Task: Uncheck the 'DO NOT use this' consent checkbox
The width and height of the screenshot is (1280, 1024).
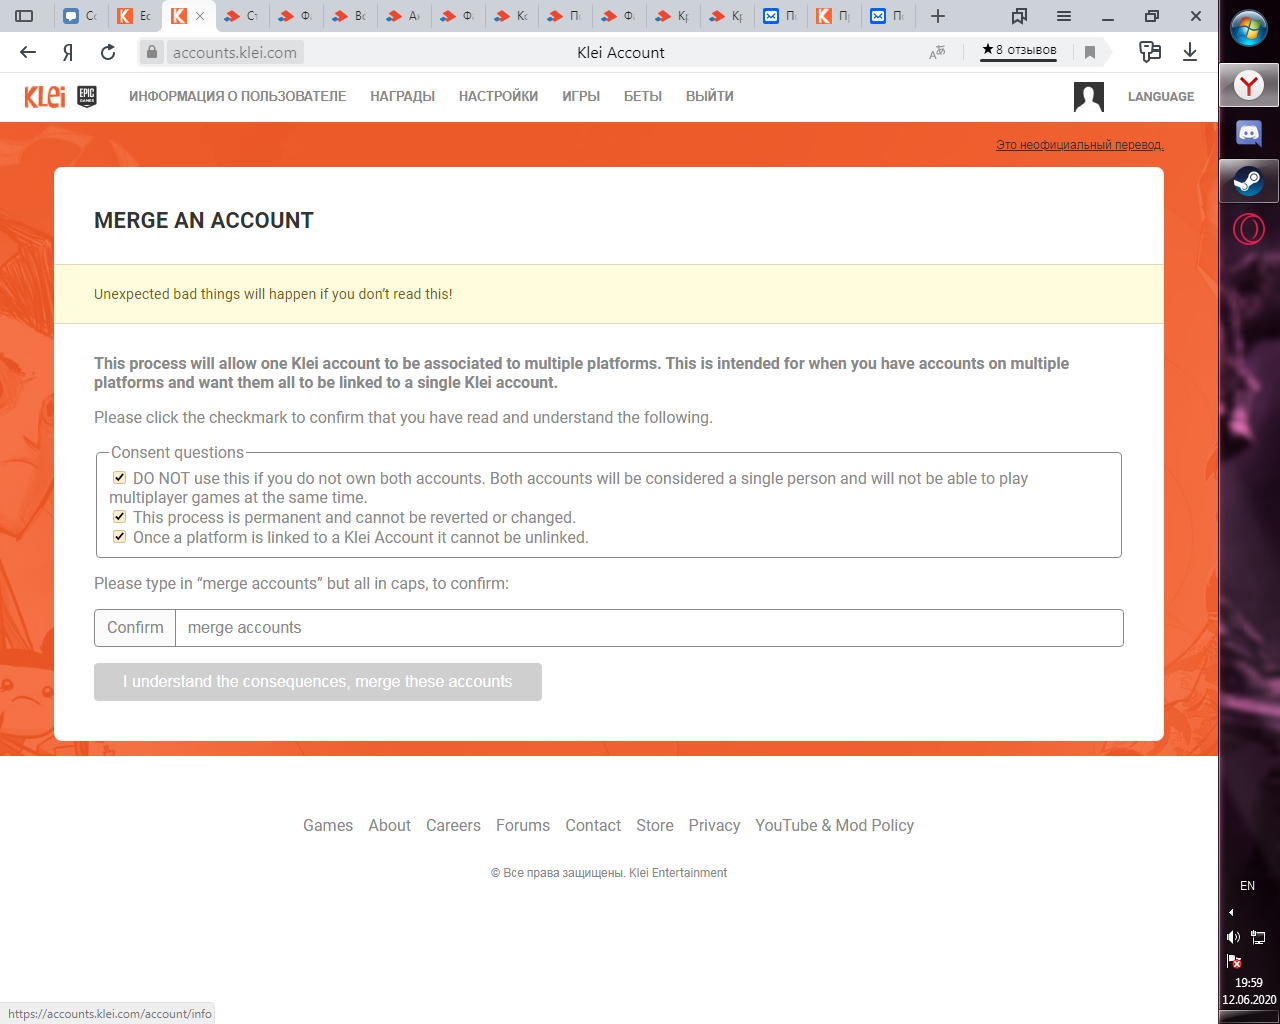Action: [x=120, y=478]
